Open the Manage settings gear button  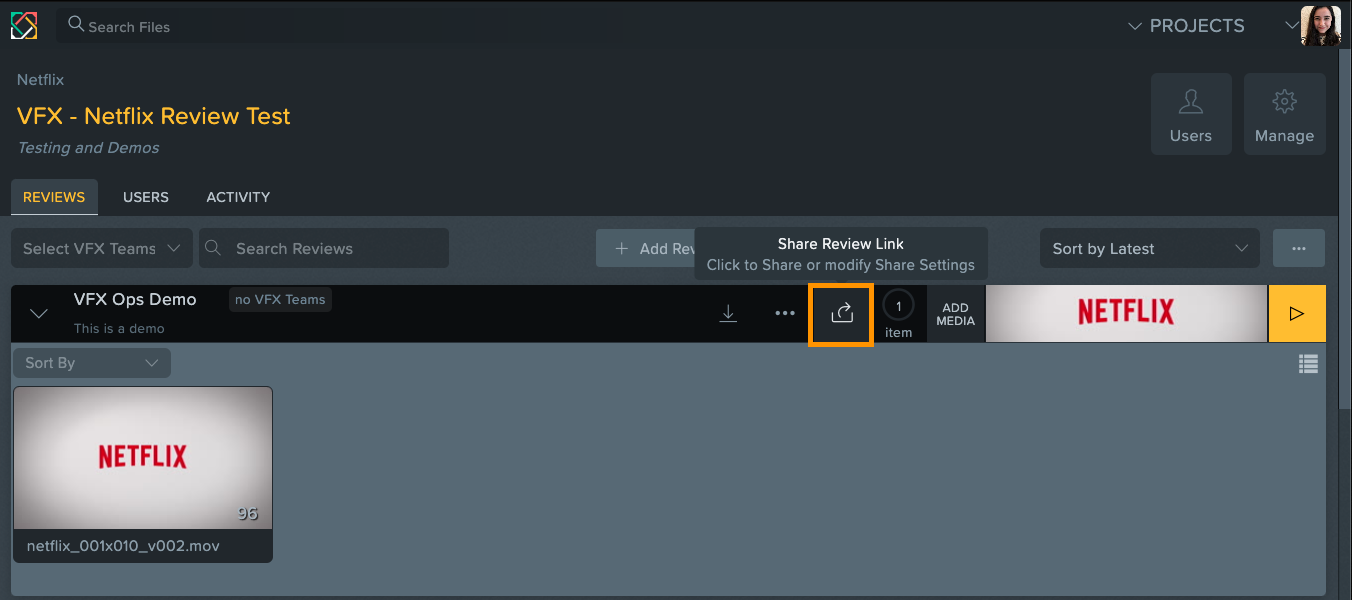tap(1284, 114)
